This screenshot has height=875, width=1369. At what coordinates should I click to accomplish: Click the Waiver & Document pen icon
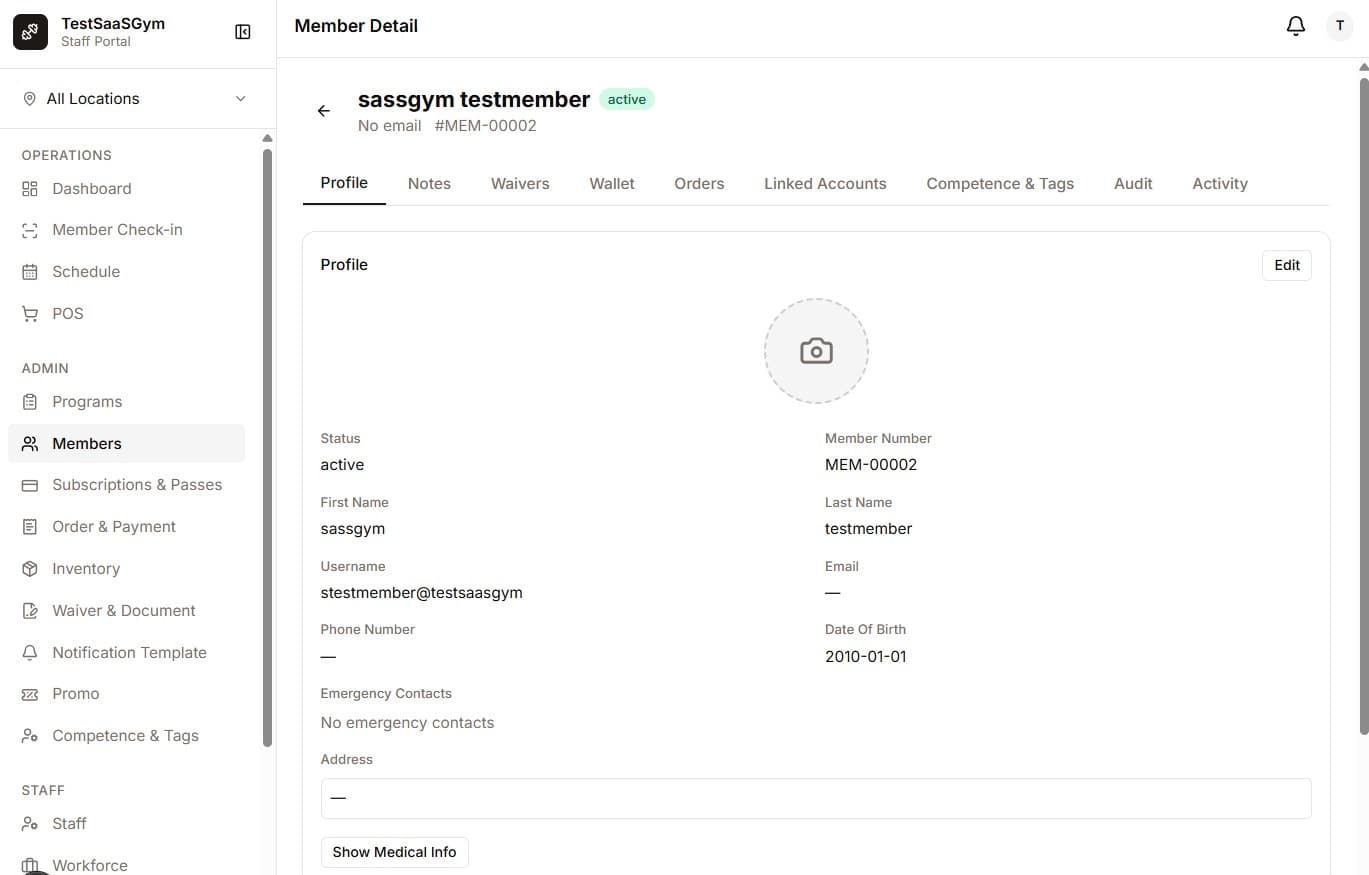[30, 611]
